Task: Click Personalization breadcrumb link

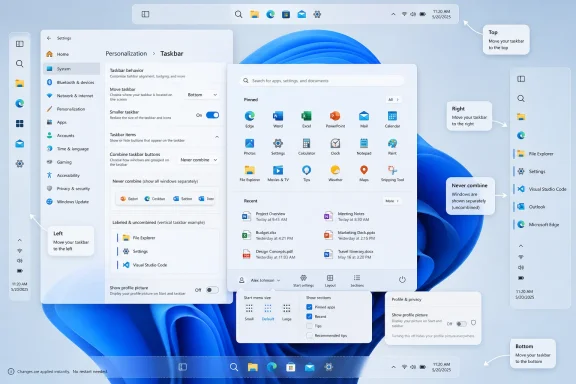Action: point(126,54)
